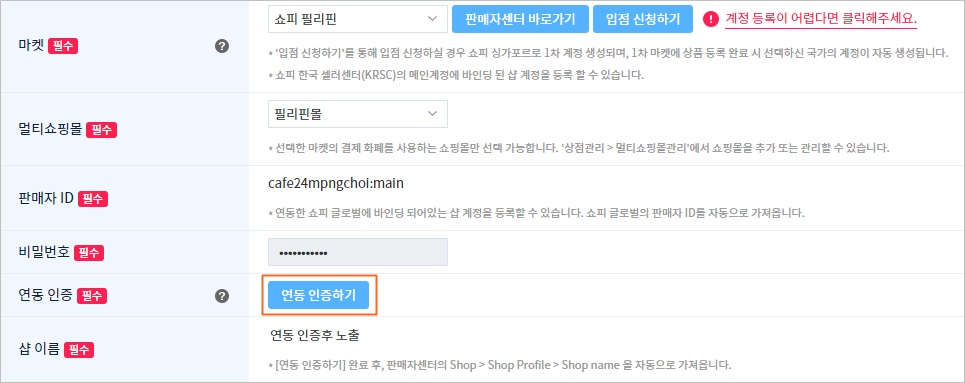Start authentication with 연동 인증하기 button
Viewport: 965px width, 383px height.
318,296
